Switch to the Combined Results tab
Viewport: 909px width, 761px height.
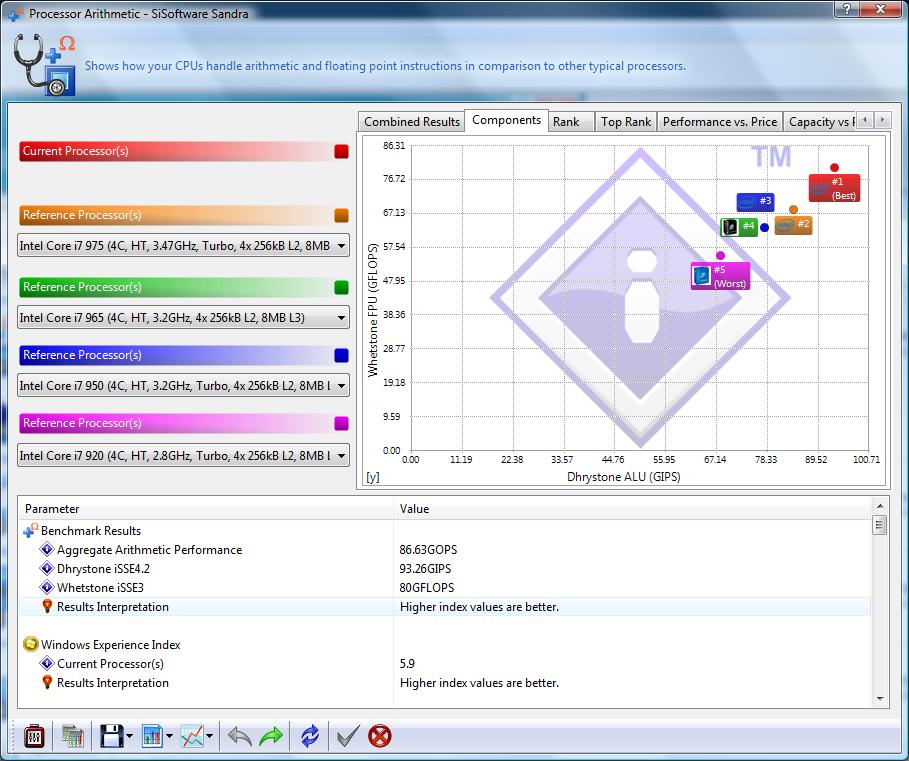pos(412,122)
